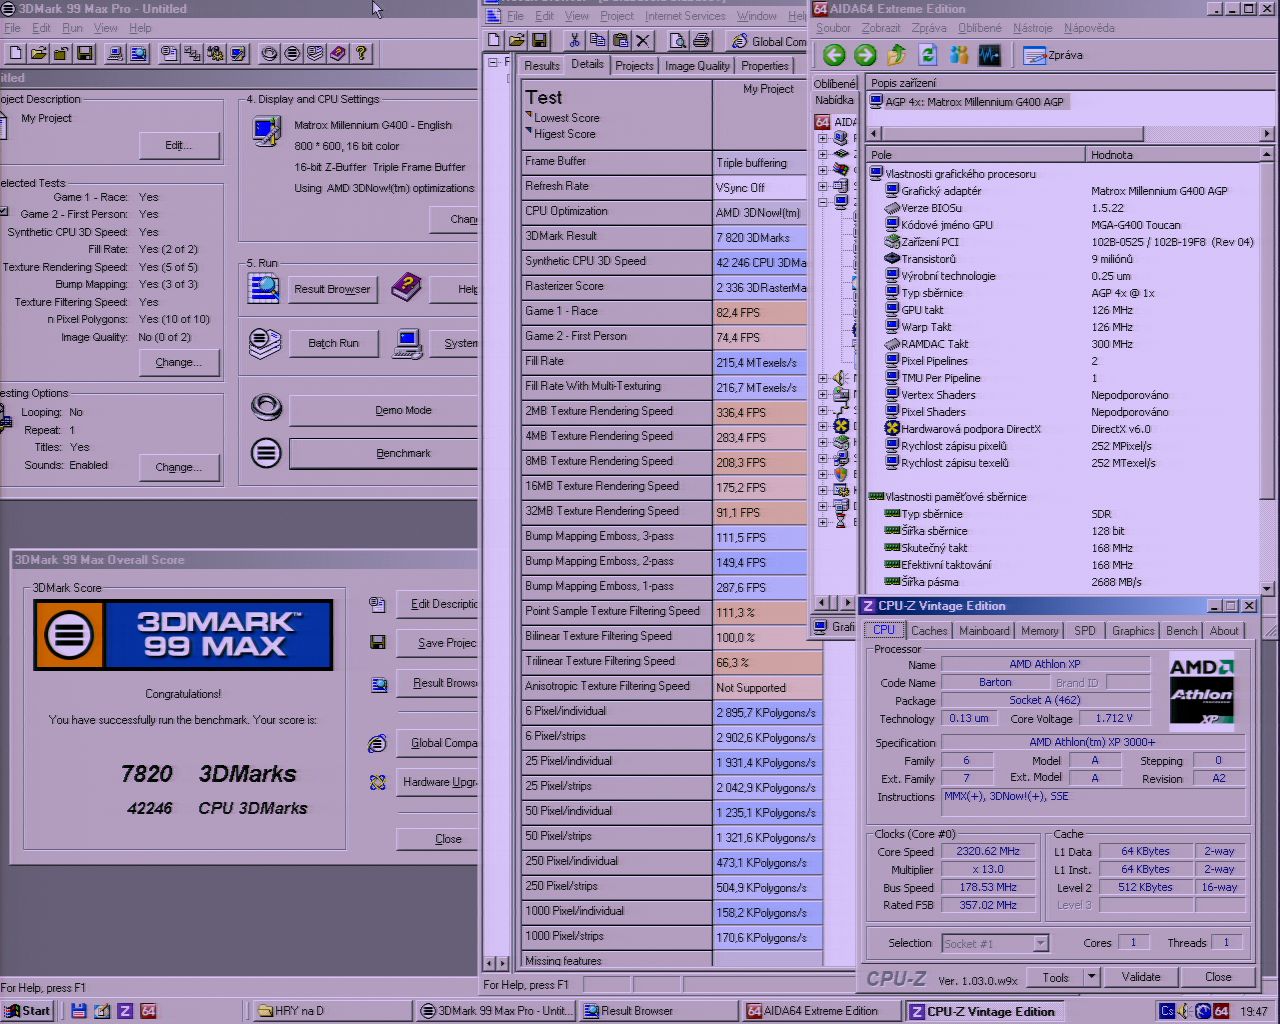Image resolution: width=1280 pixels, height=1024 pixels.
Task: Open Project menu in Result Browser
Action: 617,16
